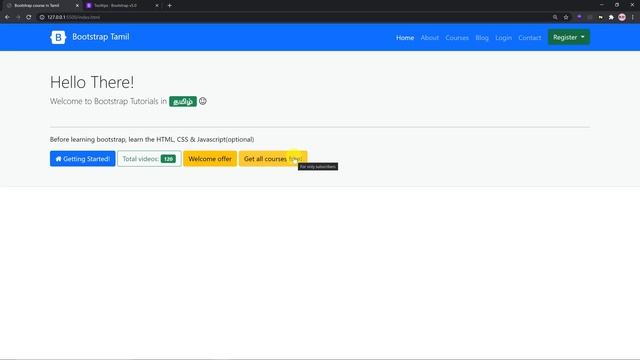Reload the page with refresh icon

(29, 17)
